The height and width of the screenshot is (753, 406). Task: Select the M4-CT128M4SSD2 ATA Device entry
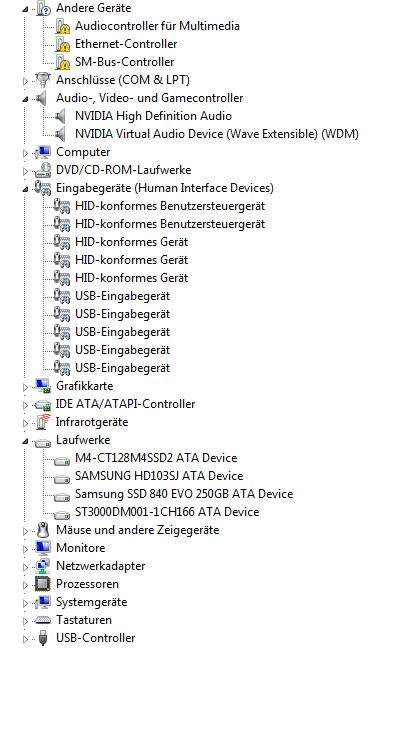(x=156, y=458)
